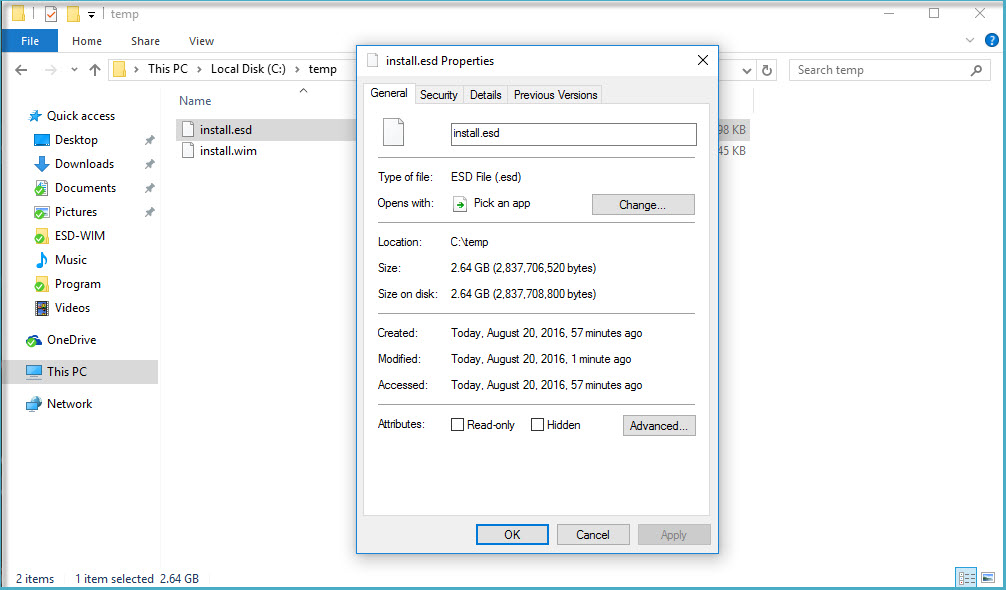Screen dimensions: 1006x590
Task: Open the View ribbon tab
Action: [201, 41]
